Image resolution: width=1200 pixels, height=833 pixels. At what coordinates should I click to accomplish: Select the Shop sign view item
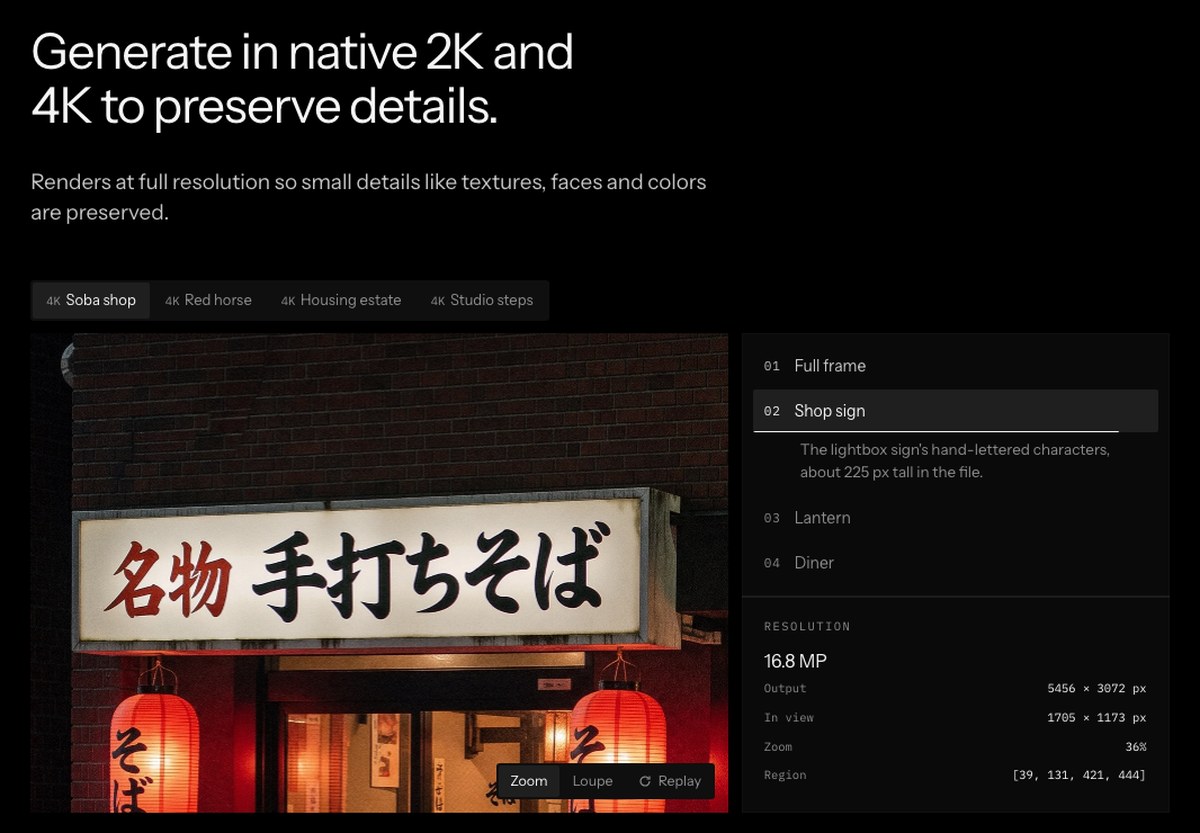[955, 411]
